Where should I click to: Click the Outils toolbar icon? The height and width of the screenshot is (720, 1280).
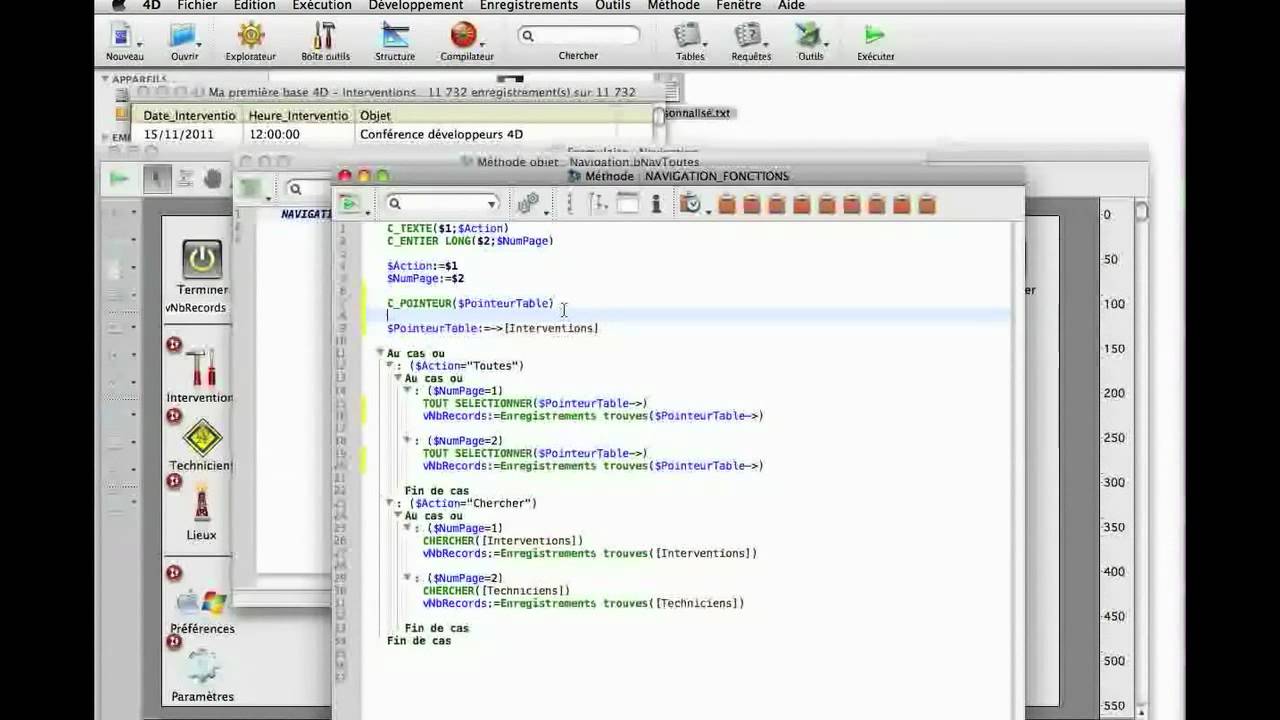(x=808, y=36)
